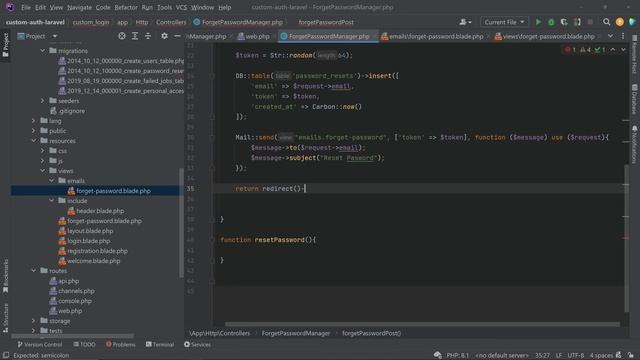Image resolution: width=640 pixels, height=360 pixels.
Task: Open the Refactor menu
Action: (x=126, y=7)
